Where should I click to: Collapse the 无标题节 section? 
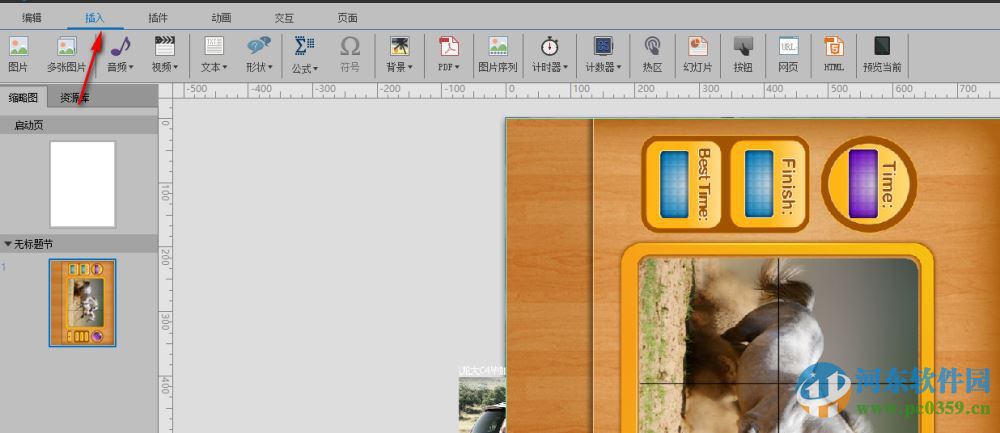pos(8,243)
